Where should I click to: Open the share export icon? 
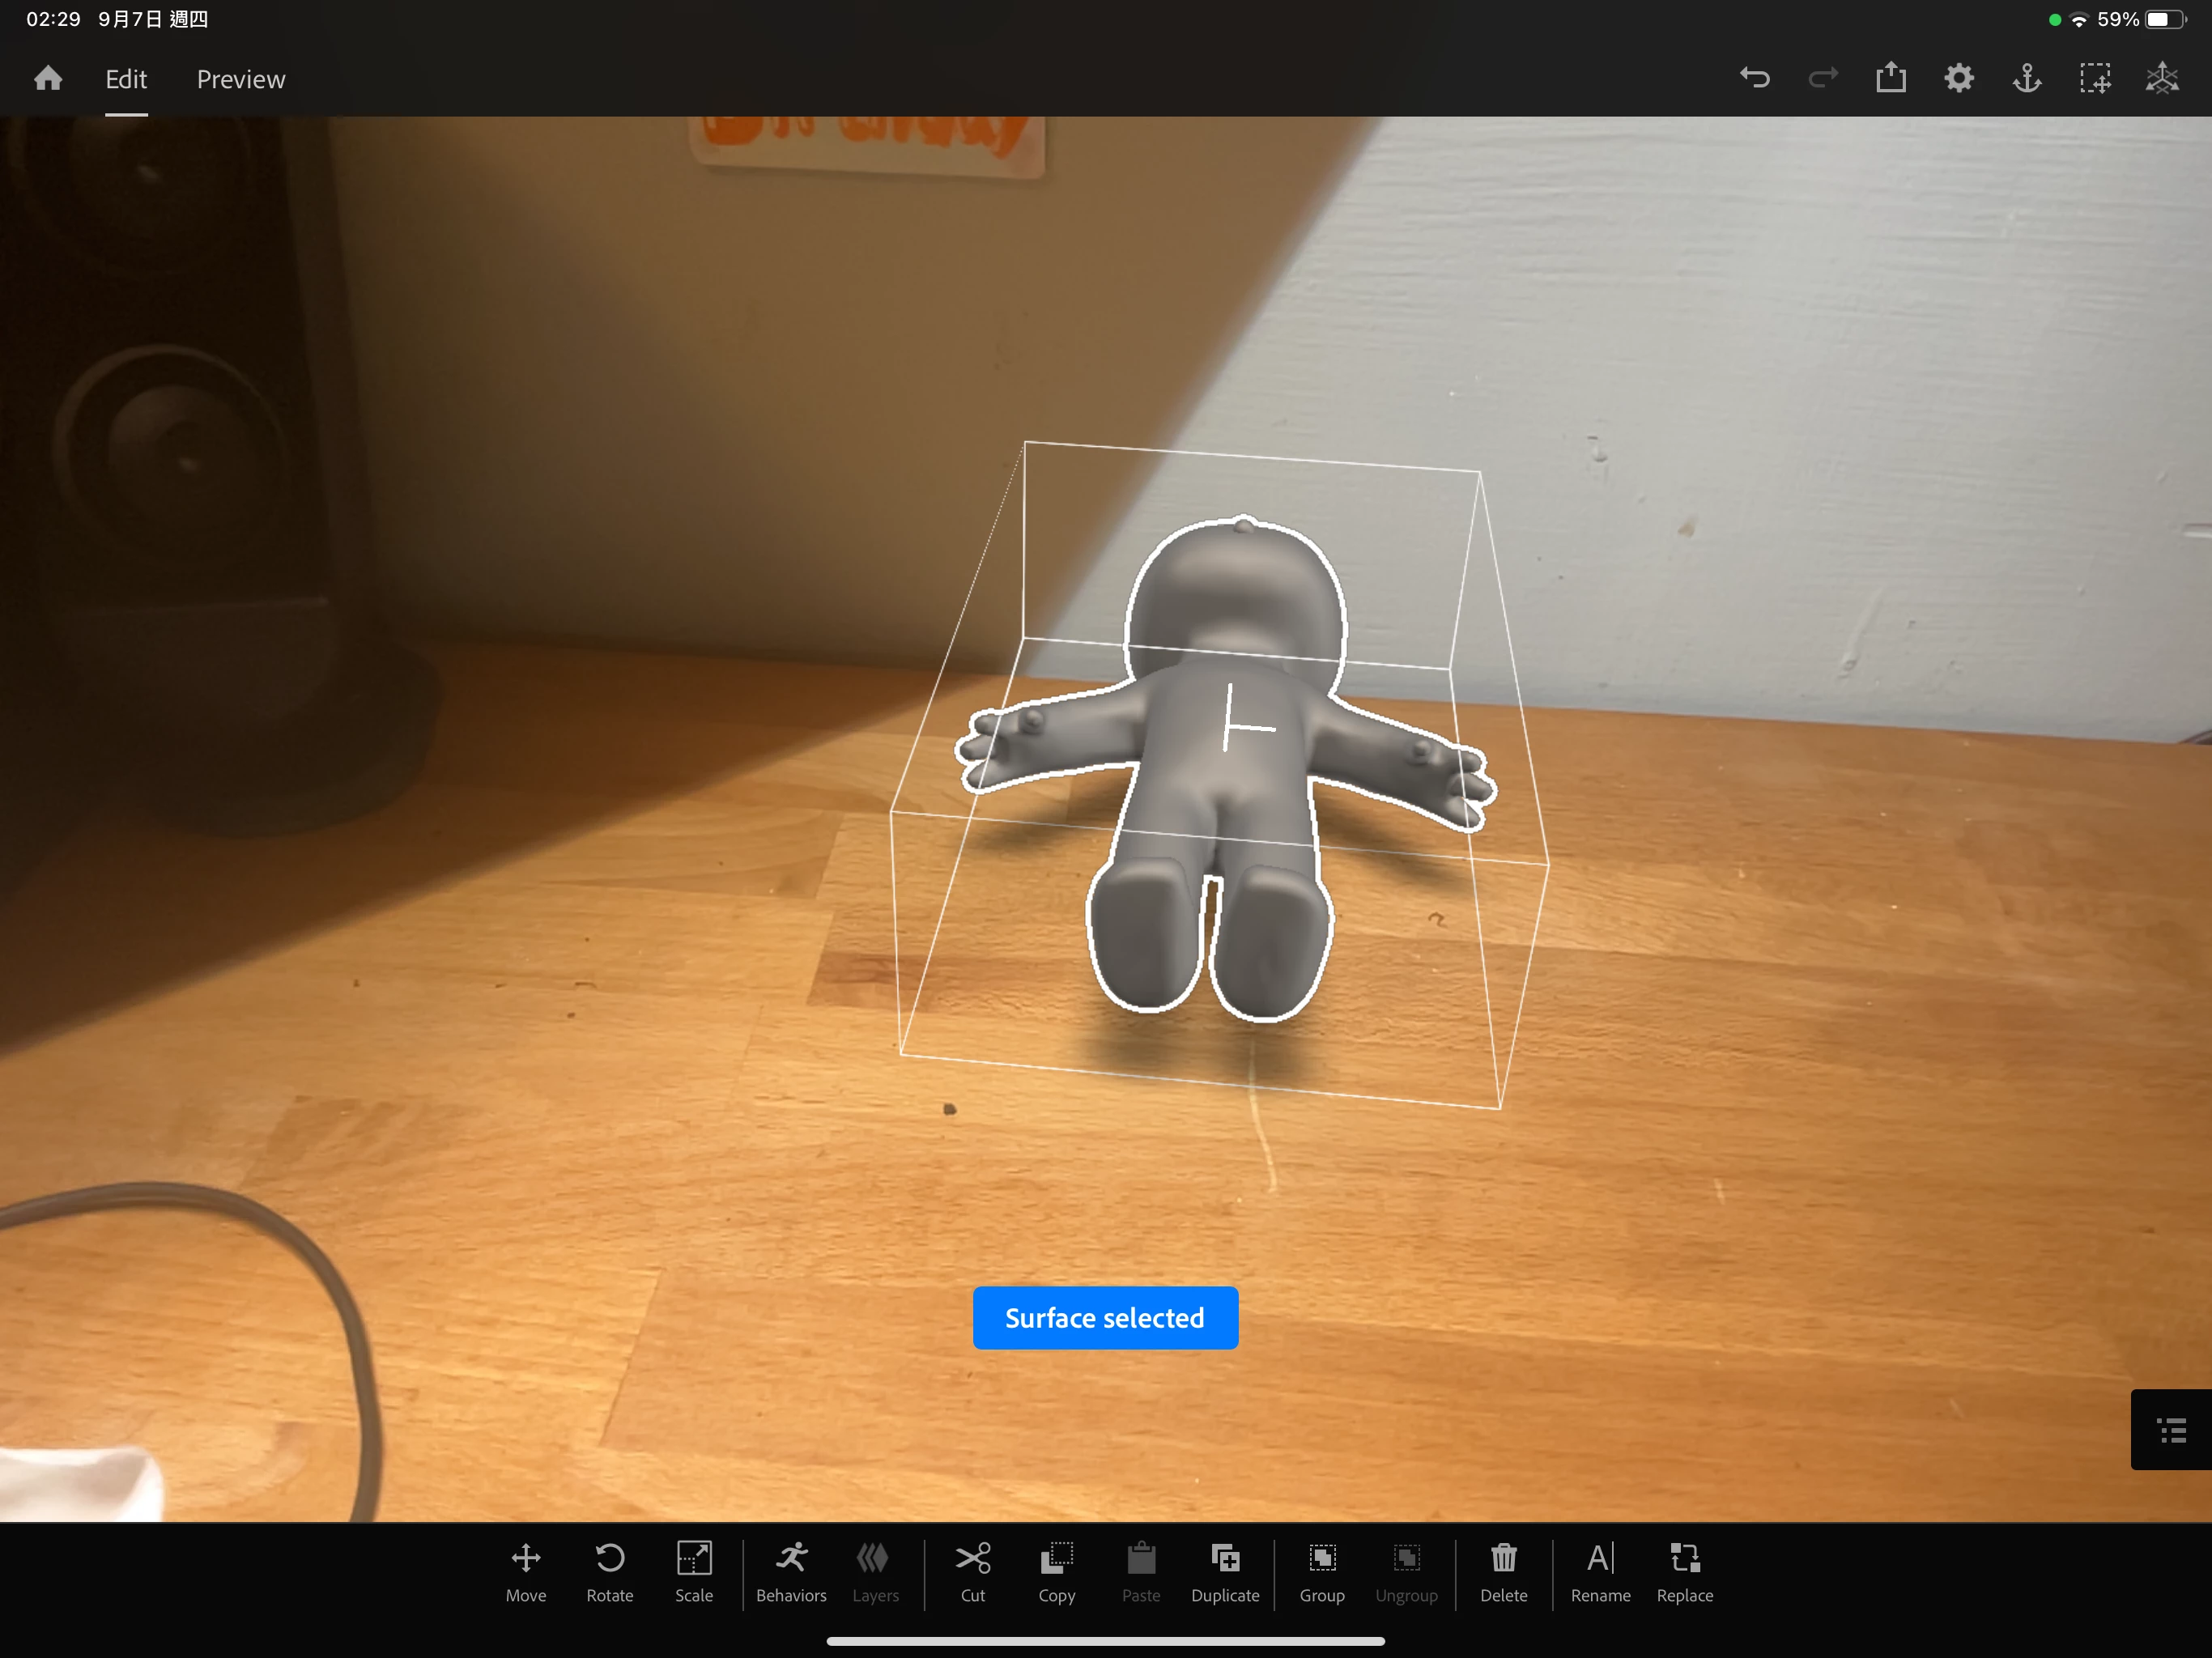point(1890,78)
